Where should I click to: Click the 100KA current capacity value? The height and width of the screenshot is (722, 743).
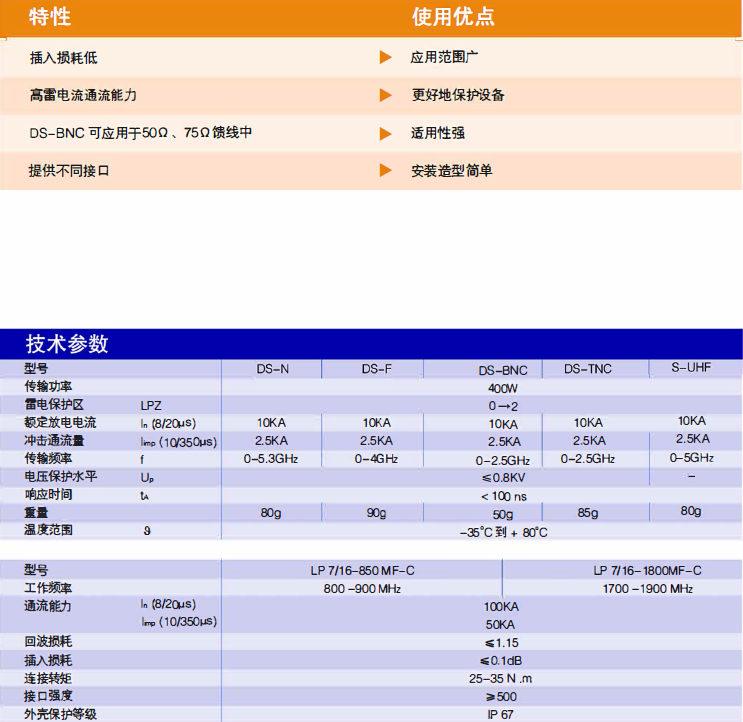click(501, 607)
